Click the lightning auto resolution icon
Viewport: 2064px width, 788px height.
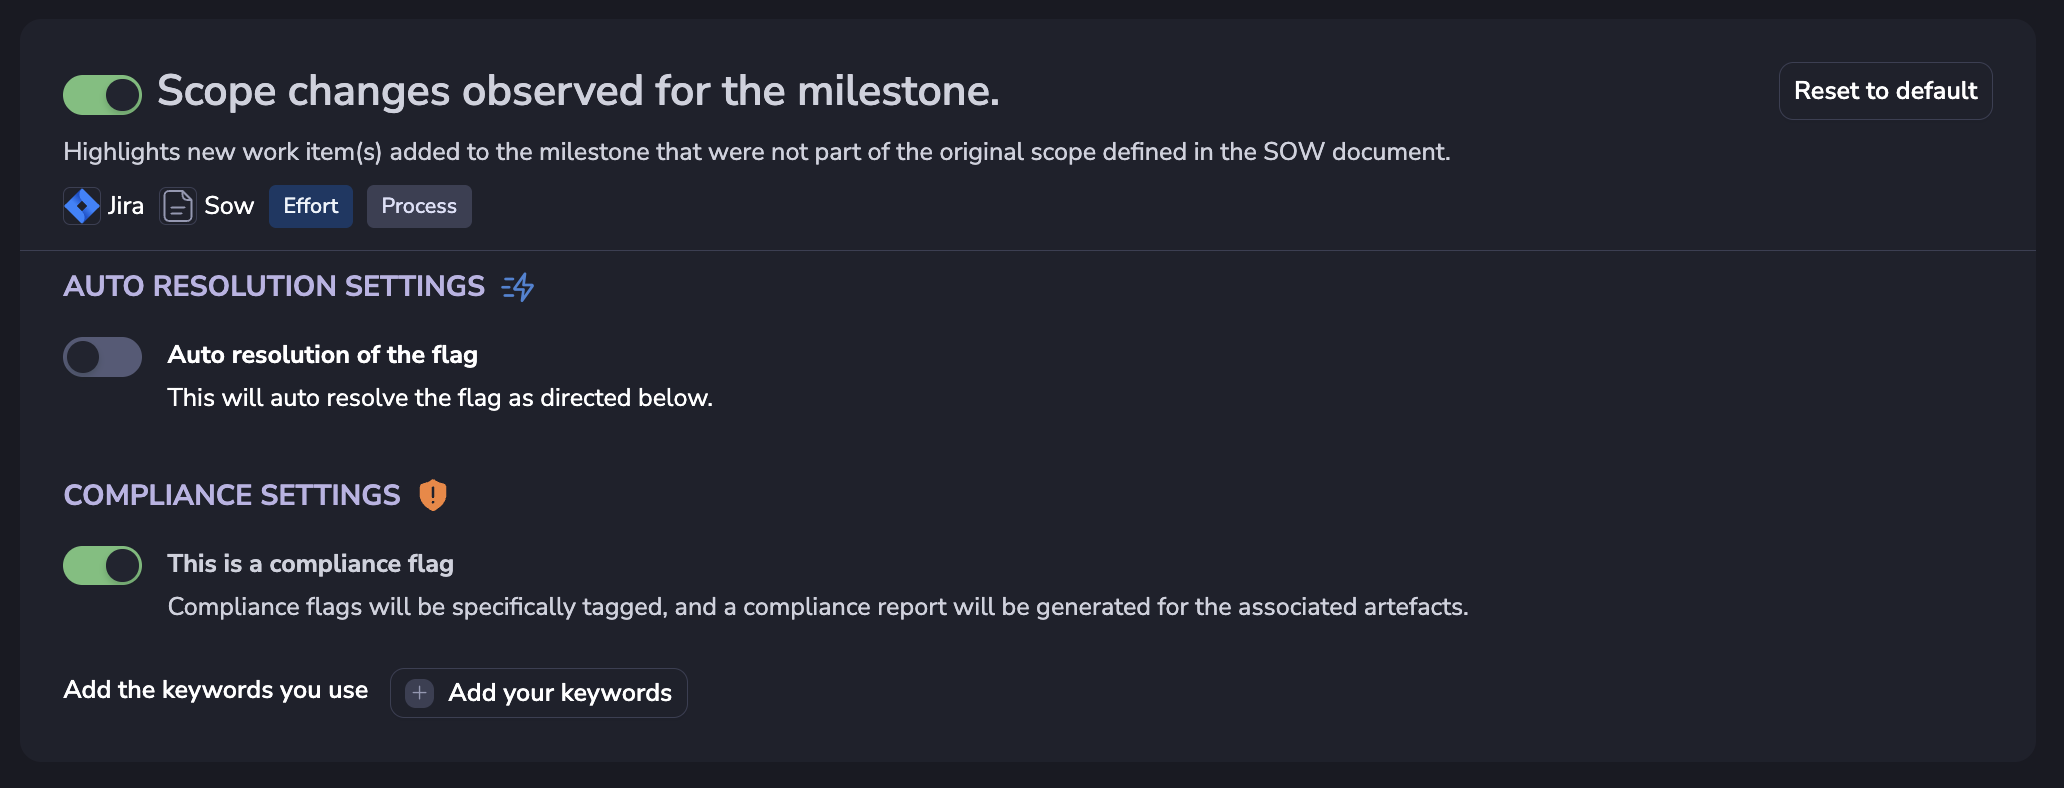pyautogui.click(x=518, y=287)
